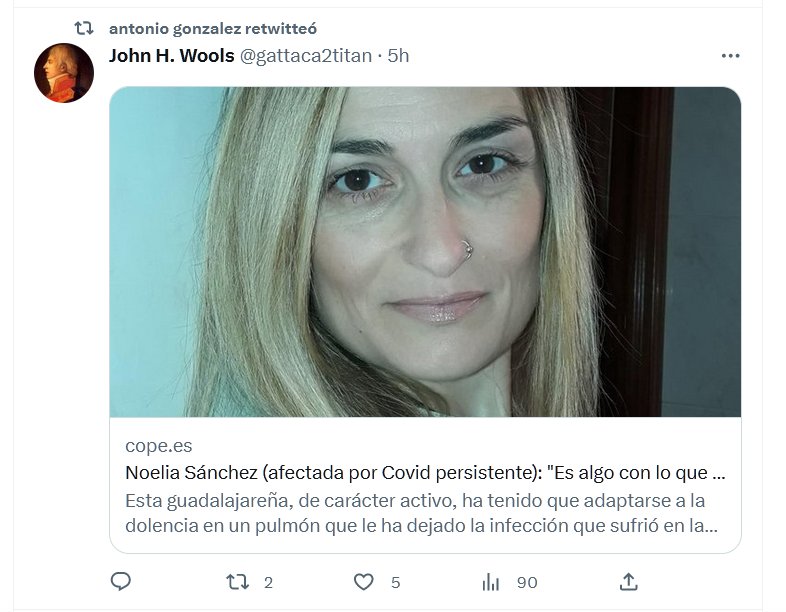Open the cope.es domain link
Image resolution: width=786 pixels, height=612 pixels.
pyautogui.click(x=158, y=446)
